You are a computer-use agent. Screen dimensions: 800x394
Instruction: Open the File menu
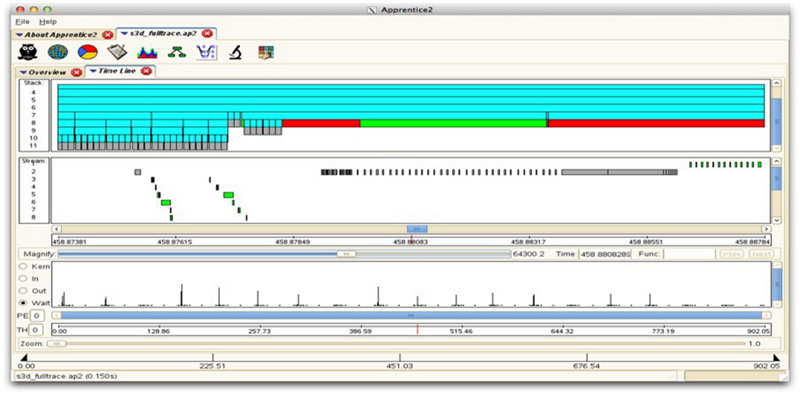click(22, 22)
